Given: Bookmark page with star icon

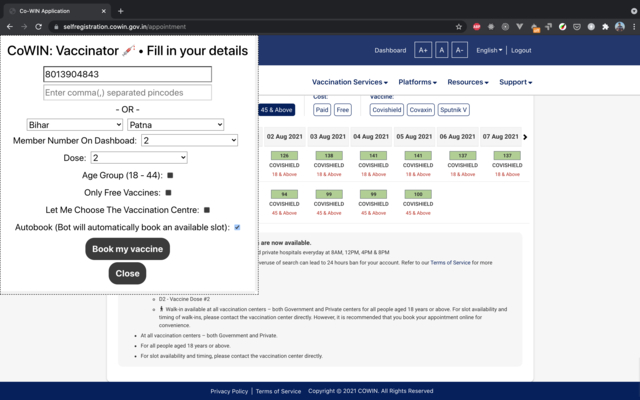Looking at the screenshot, I should [459, 27].
